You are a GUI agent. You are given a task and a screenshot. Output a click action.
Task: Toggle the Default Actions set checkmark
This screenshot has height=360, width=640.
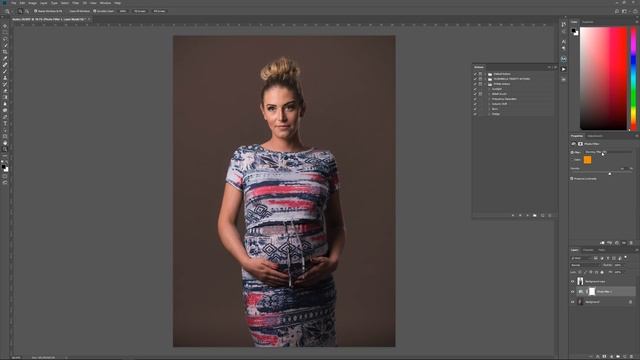pos(475,74)
